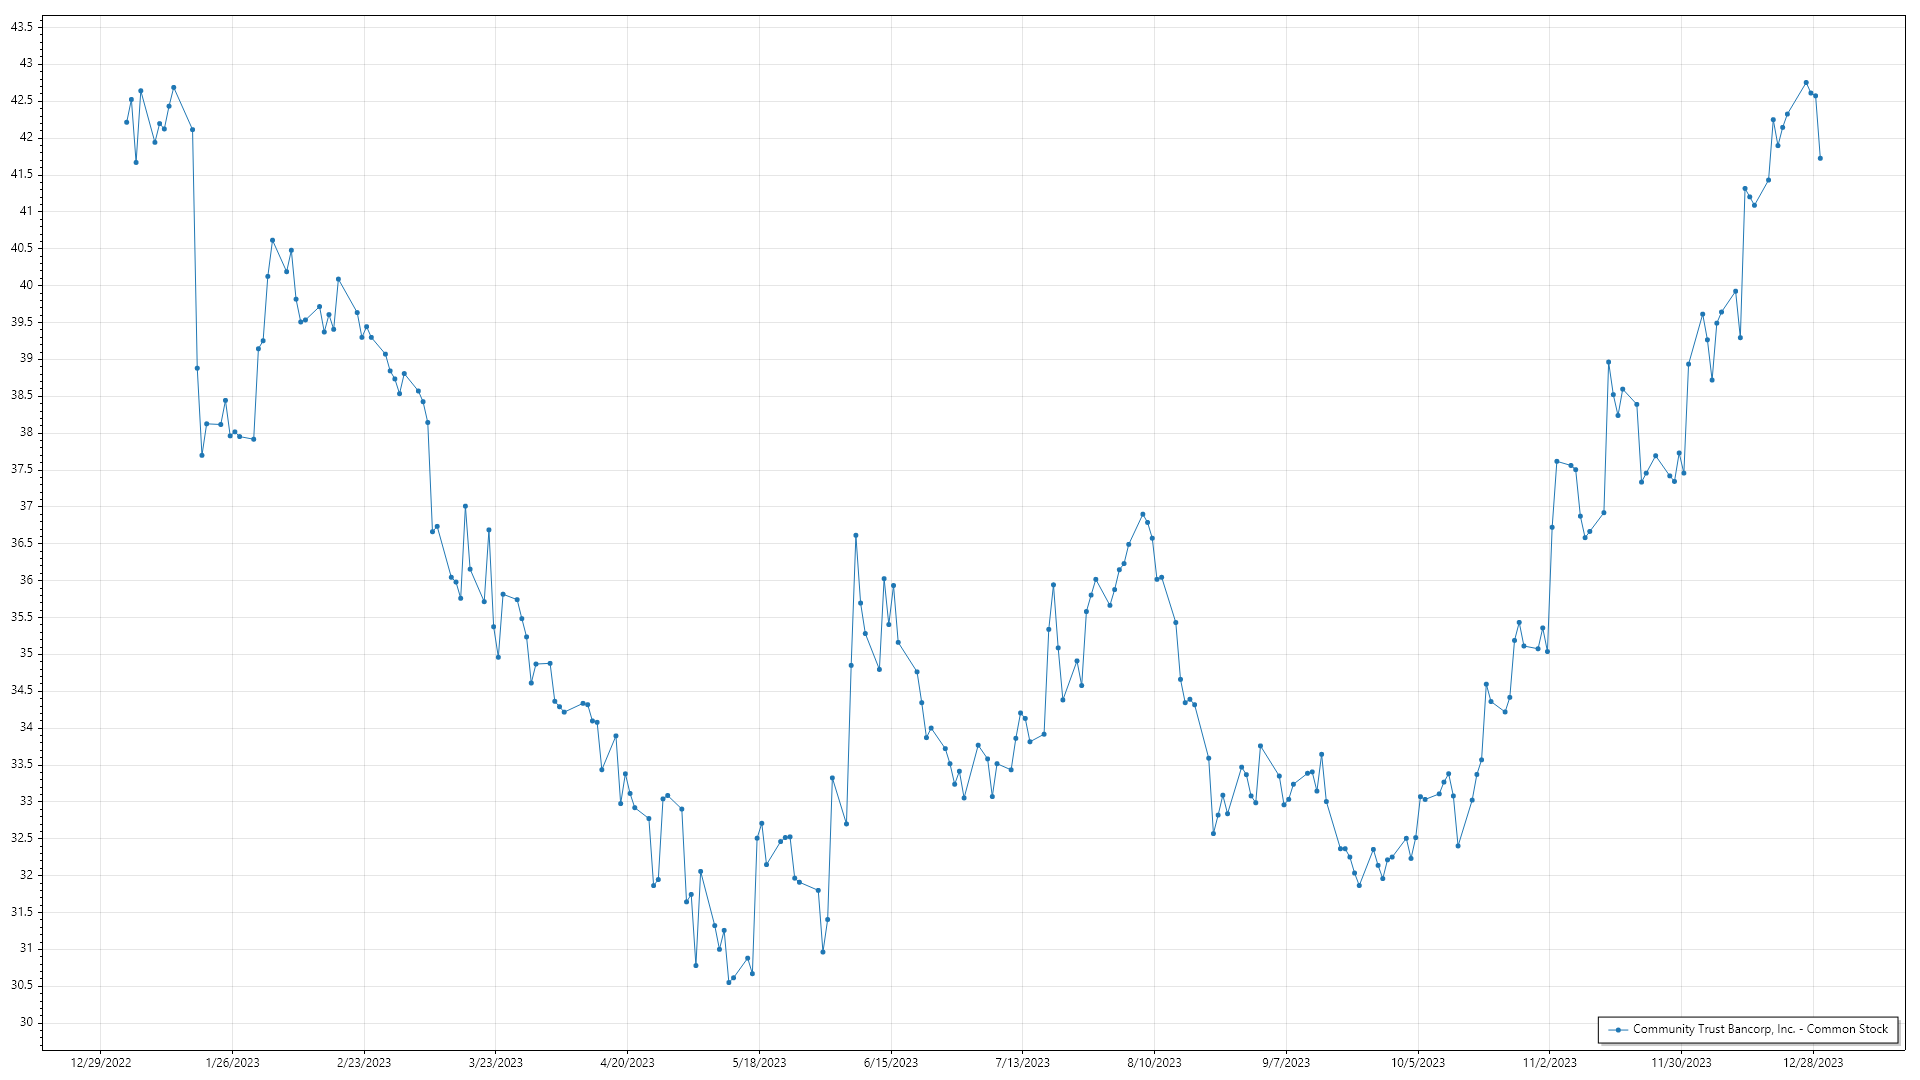This screenshot has height=1080, width=1920.
Task: Click the lowest data point, below 31
Action: click(729, 982)
